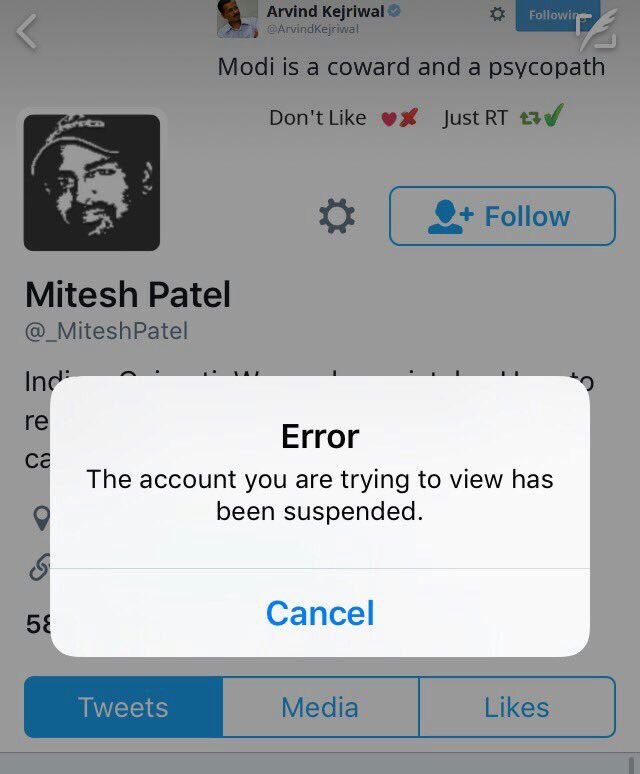Click the @_MiteshPatel handle

(x=106, y=331)
